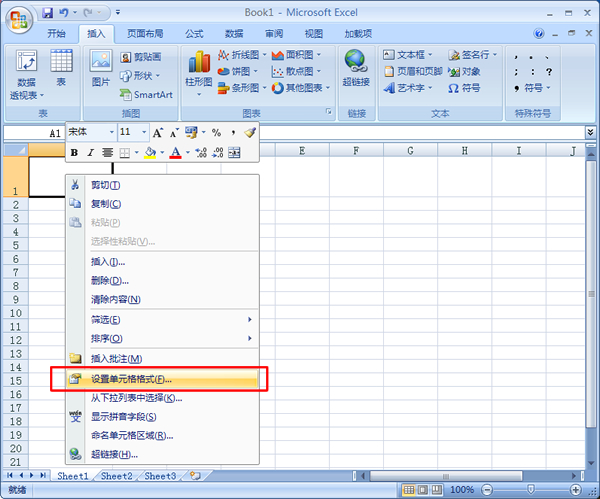The height and width of the screenshot is (499, 600).
Task: Choose Hyperlink (超链接(H)) in context menu
Action: [162, 454]
